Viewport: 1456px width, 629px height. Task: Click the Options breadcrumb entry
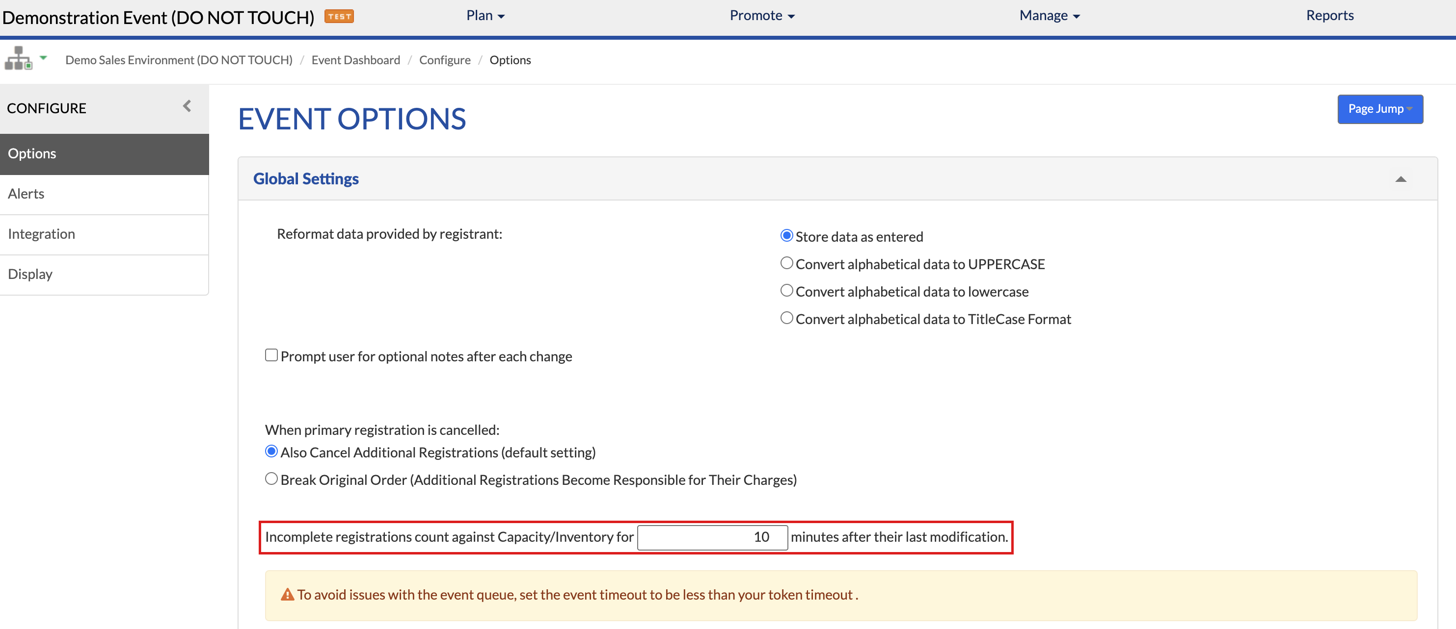point(510,60)
